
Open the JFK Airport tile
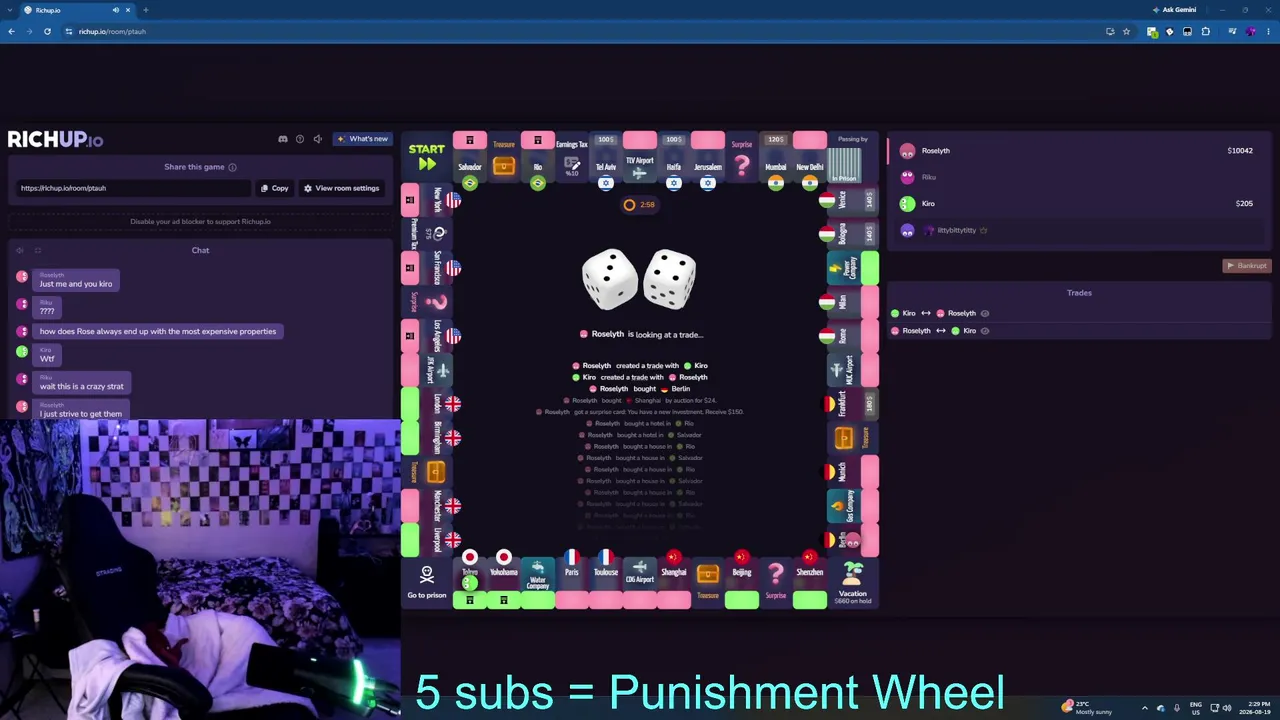pyautogui.click(x=428, y=370)
